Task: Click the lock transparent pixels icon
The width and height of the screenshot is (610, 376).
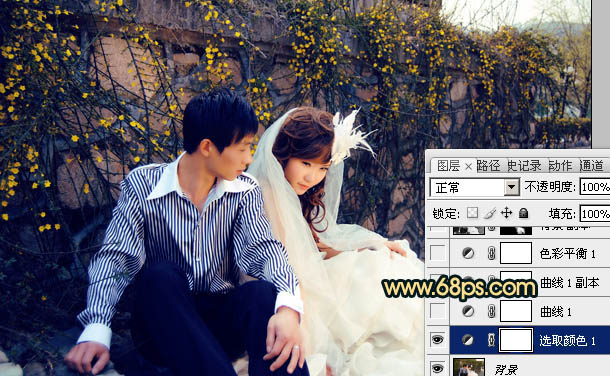Action: click(x=472, y=213)
